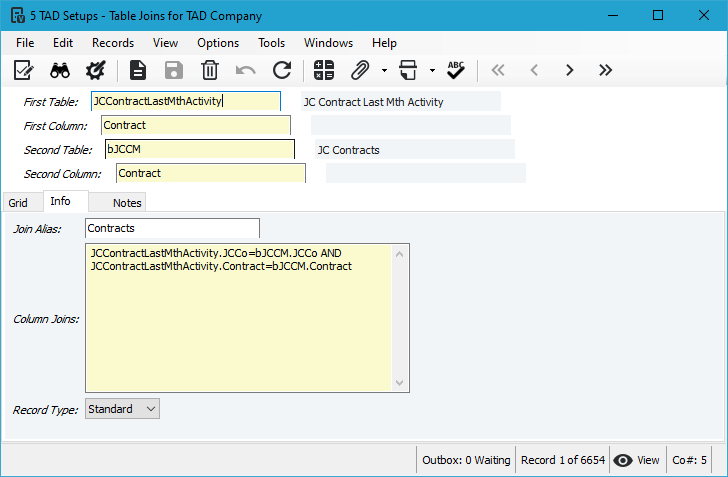This screenshot has height=477, width=728.
Task: Save the record with the floppy disk icon
Action: (x=174, y=71)
